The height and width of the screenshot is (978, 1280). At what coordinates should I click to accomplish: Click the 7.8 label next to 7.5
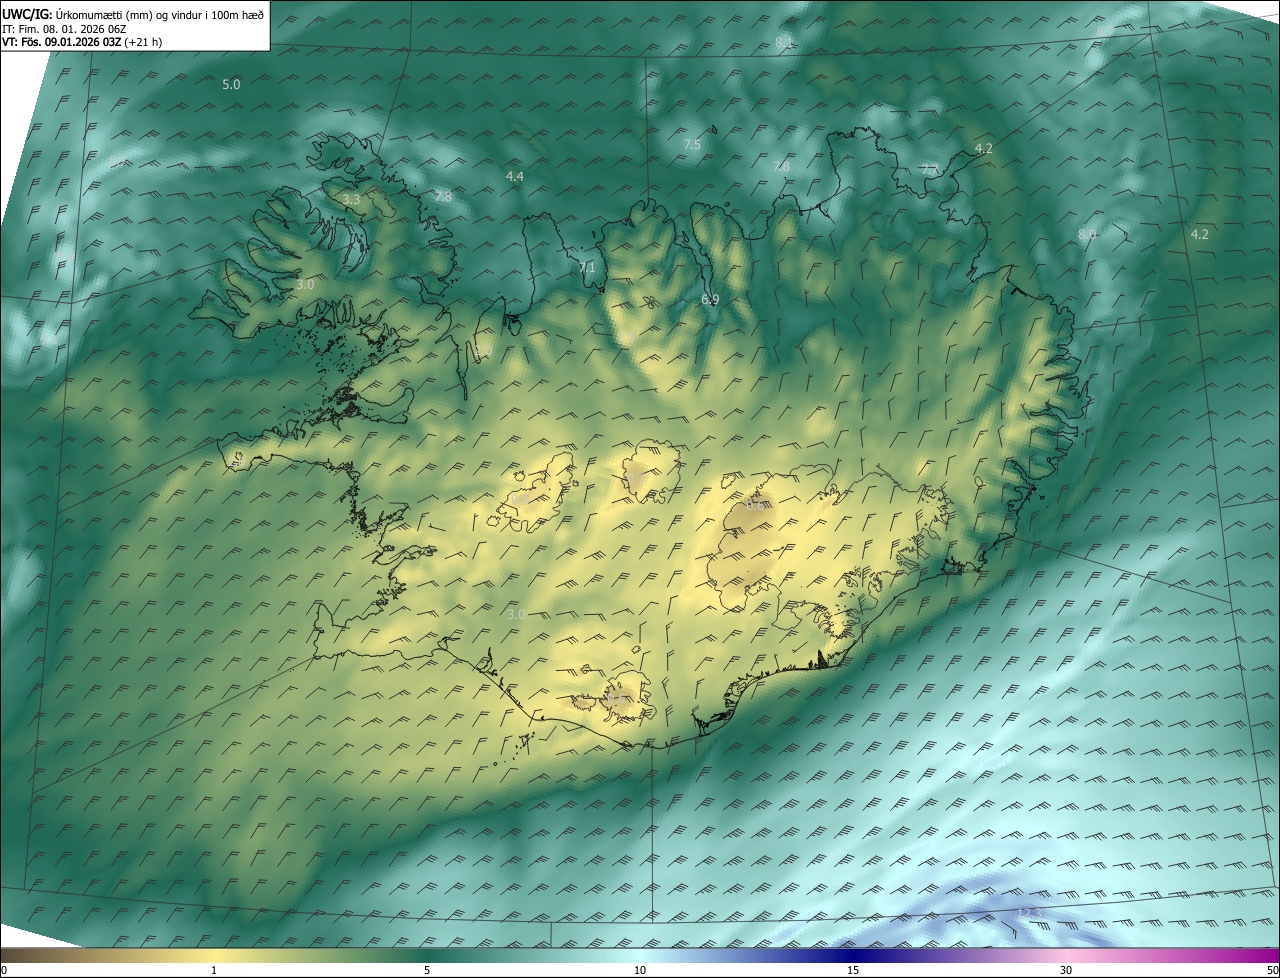point(781,166)
